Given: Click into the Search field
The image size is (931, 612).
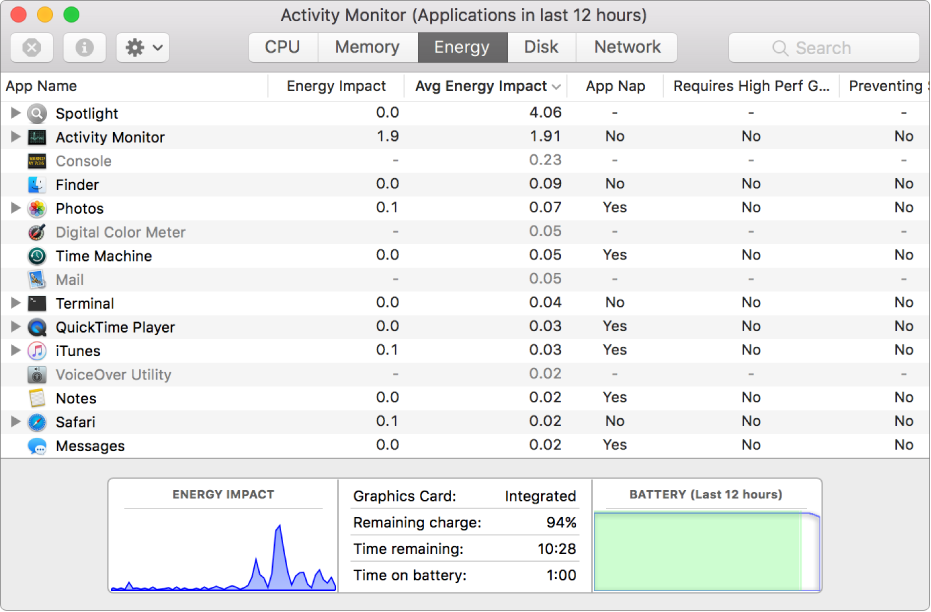Looking at the screenshot, I should tap(824, 48).
